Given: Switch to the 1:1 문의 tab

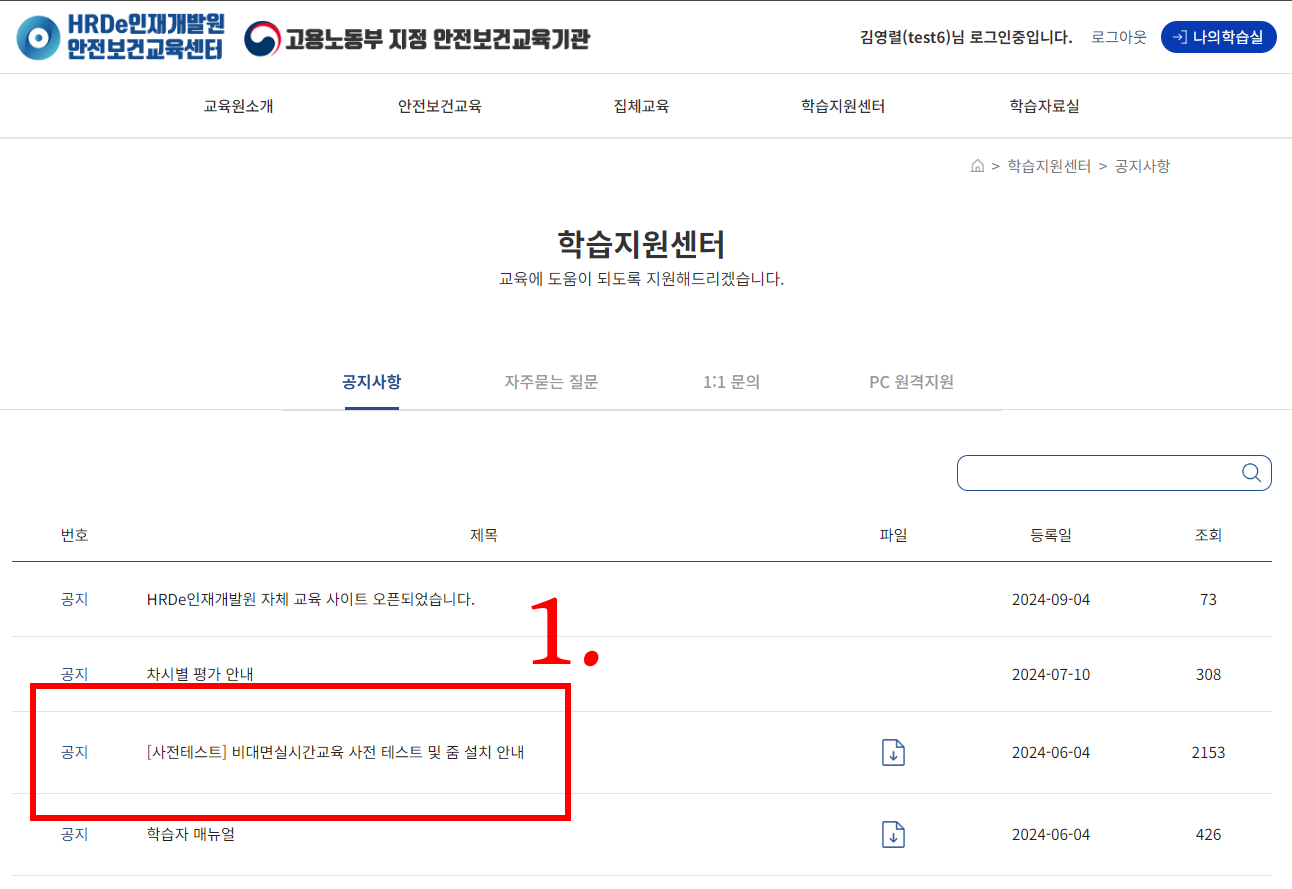Looking at the screenshot, I should (x=731, y=382).
